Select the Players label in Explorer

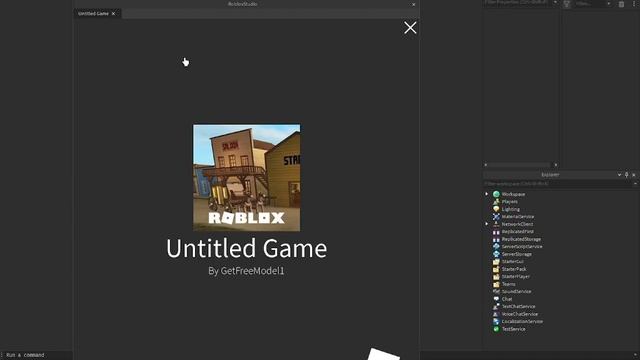[x=509, y=202]
